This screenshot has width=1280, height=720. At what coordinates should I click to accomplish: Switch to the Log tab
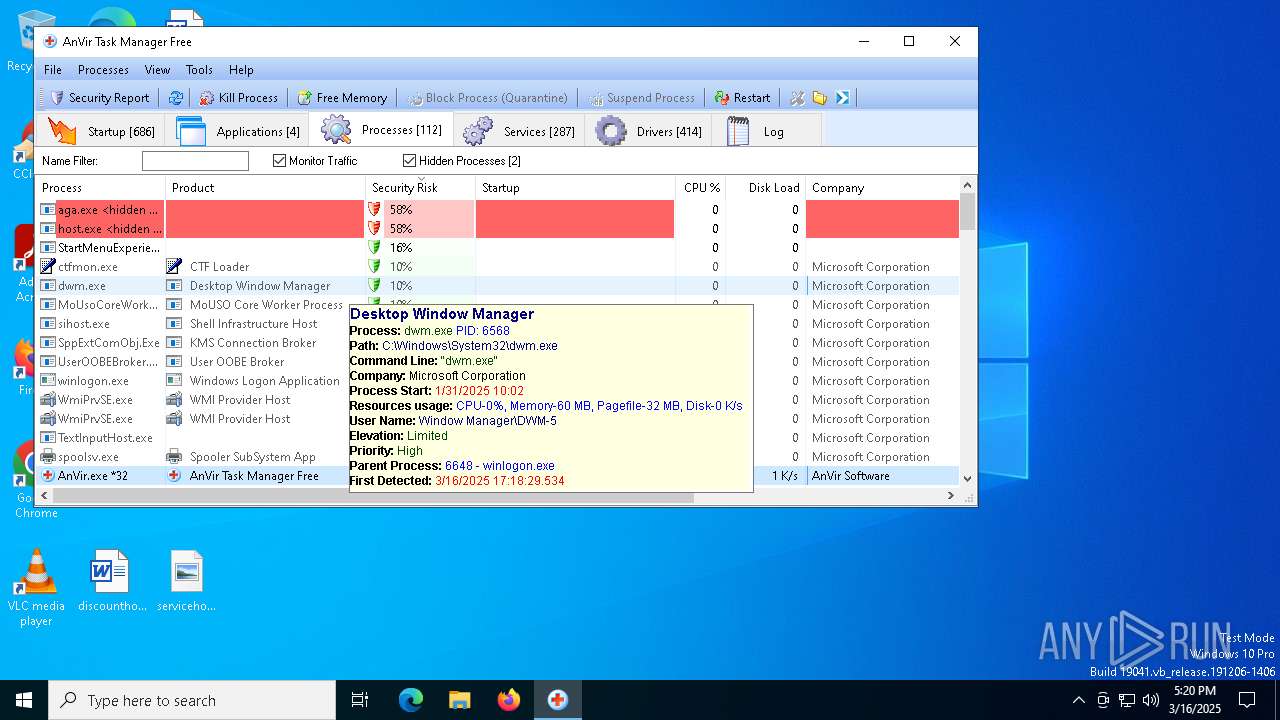pyautogui.click(x=767, y=131)
